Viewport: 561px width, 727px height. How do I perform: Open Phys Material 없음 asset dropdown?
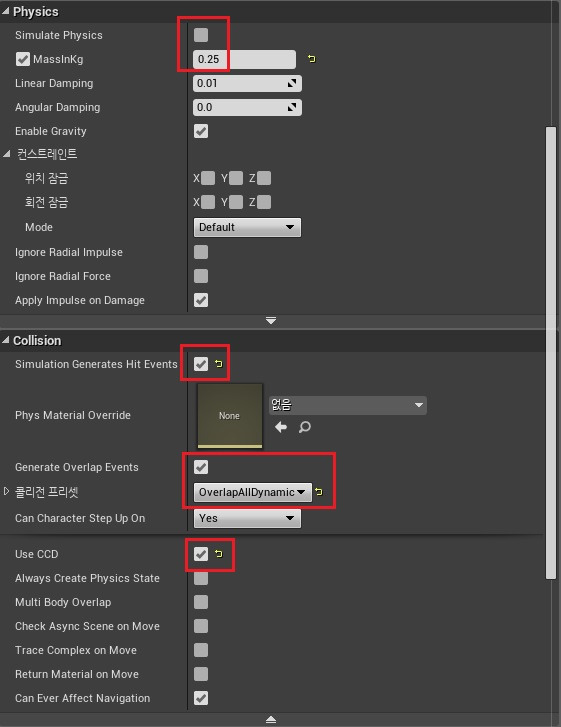click(348, 405)
